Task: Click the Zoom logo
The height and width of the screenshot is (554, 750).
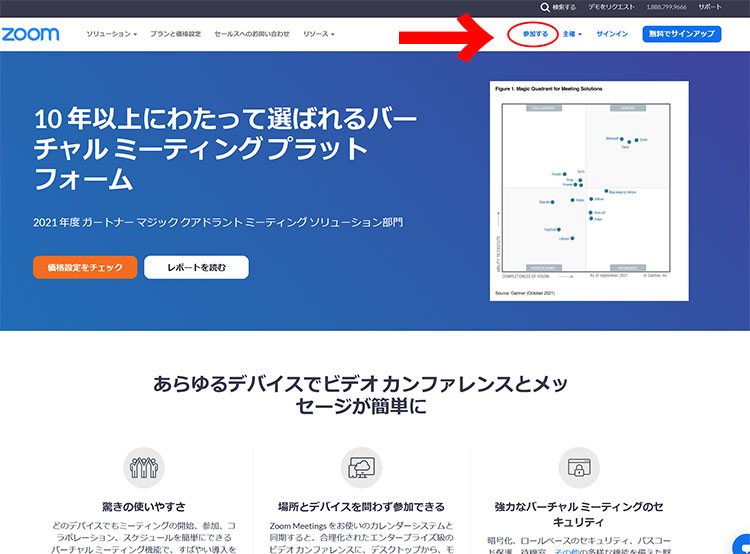Action: point(30,34)
